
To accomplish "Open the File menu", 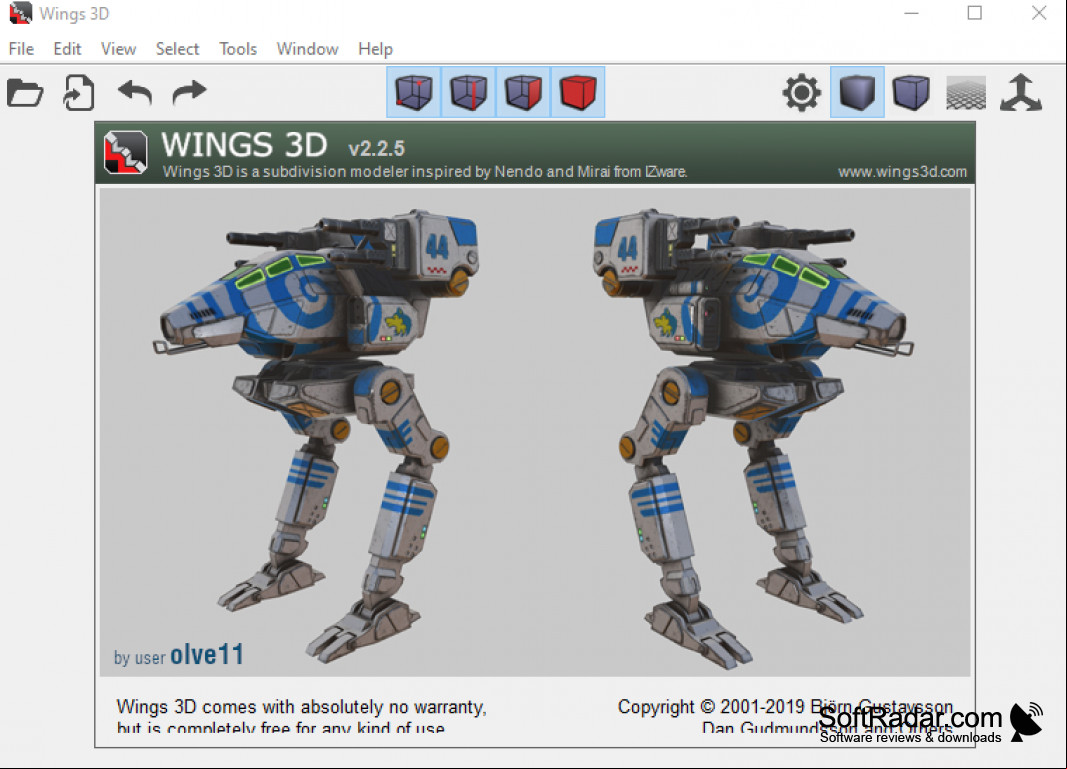I will point(21,49).
